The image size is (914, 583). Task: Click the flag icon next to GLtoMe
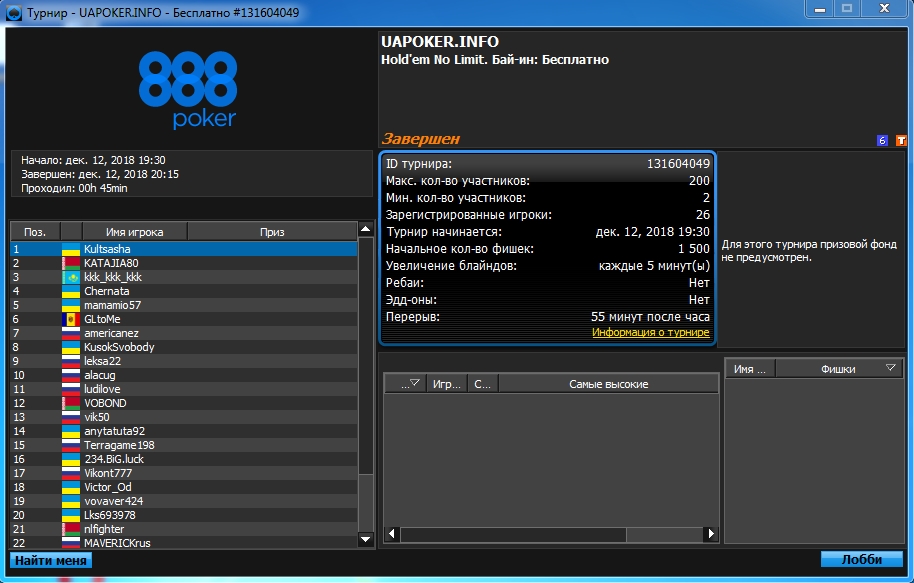coord(71,319)
